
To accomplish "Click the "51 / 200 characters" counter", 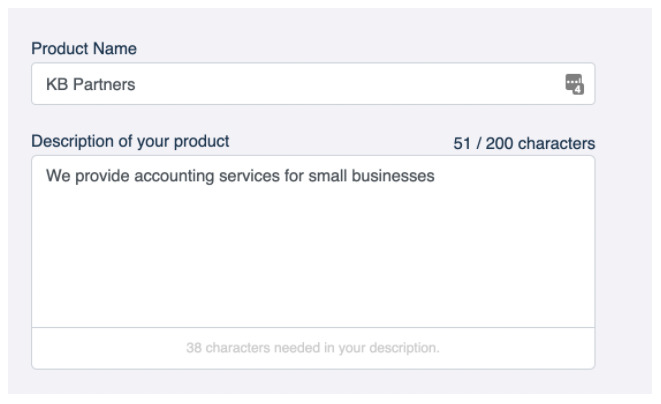I will [524, 143].
